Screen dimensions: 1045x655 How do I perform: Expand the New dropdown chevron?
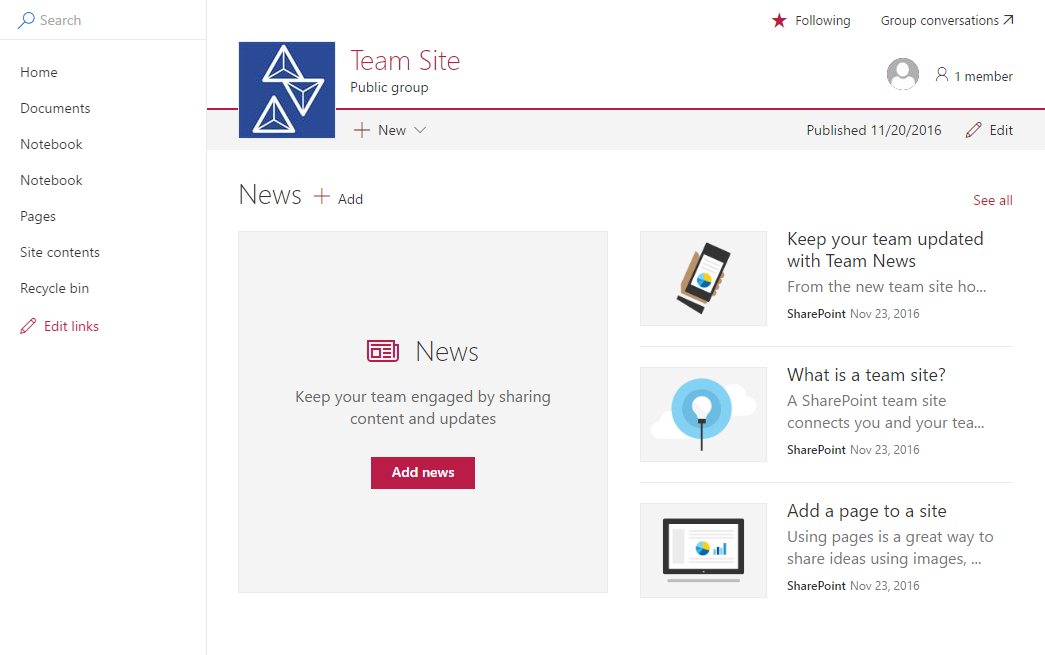tap(420, 130)
